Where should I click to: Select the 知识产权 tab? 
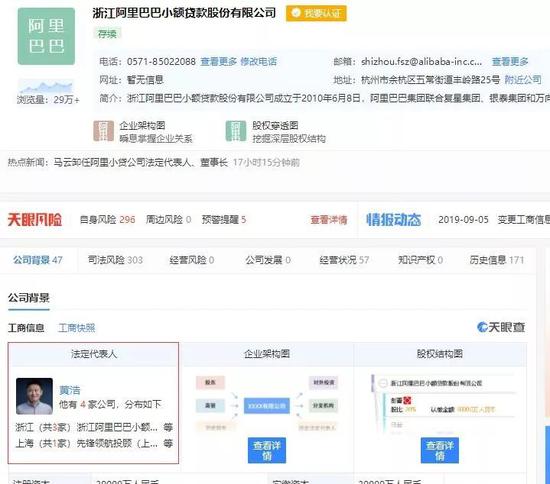420,260
